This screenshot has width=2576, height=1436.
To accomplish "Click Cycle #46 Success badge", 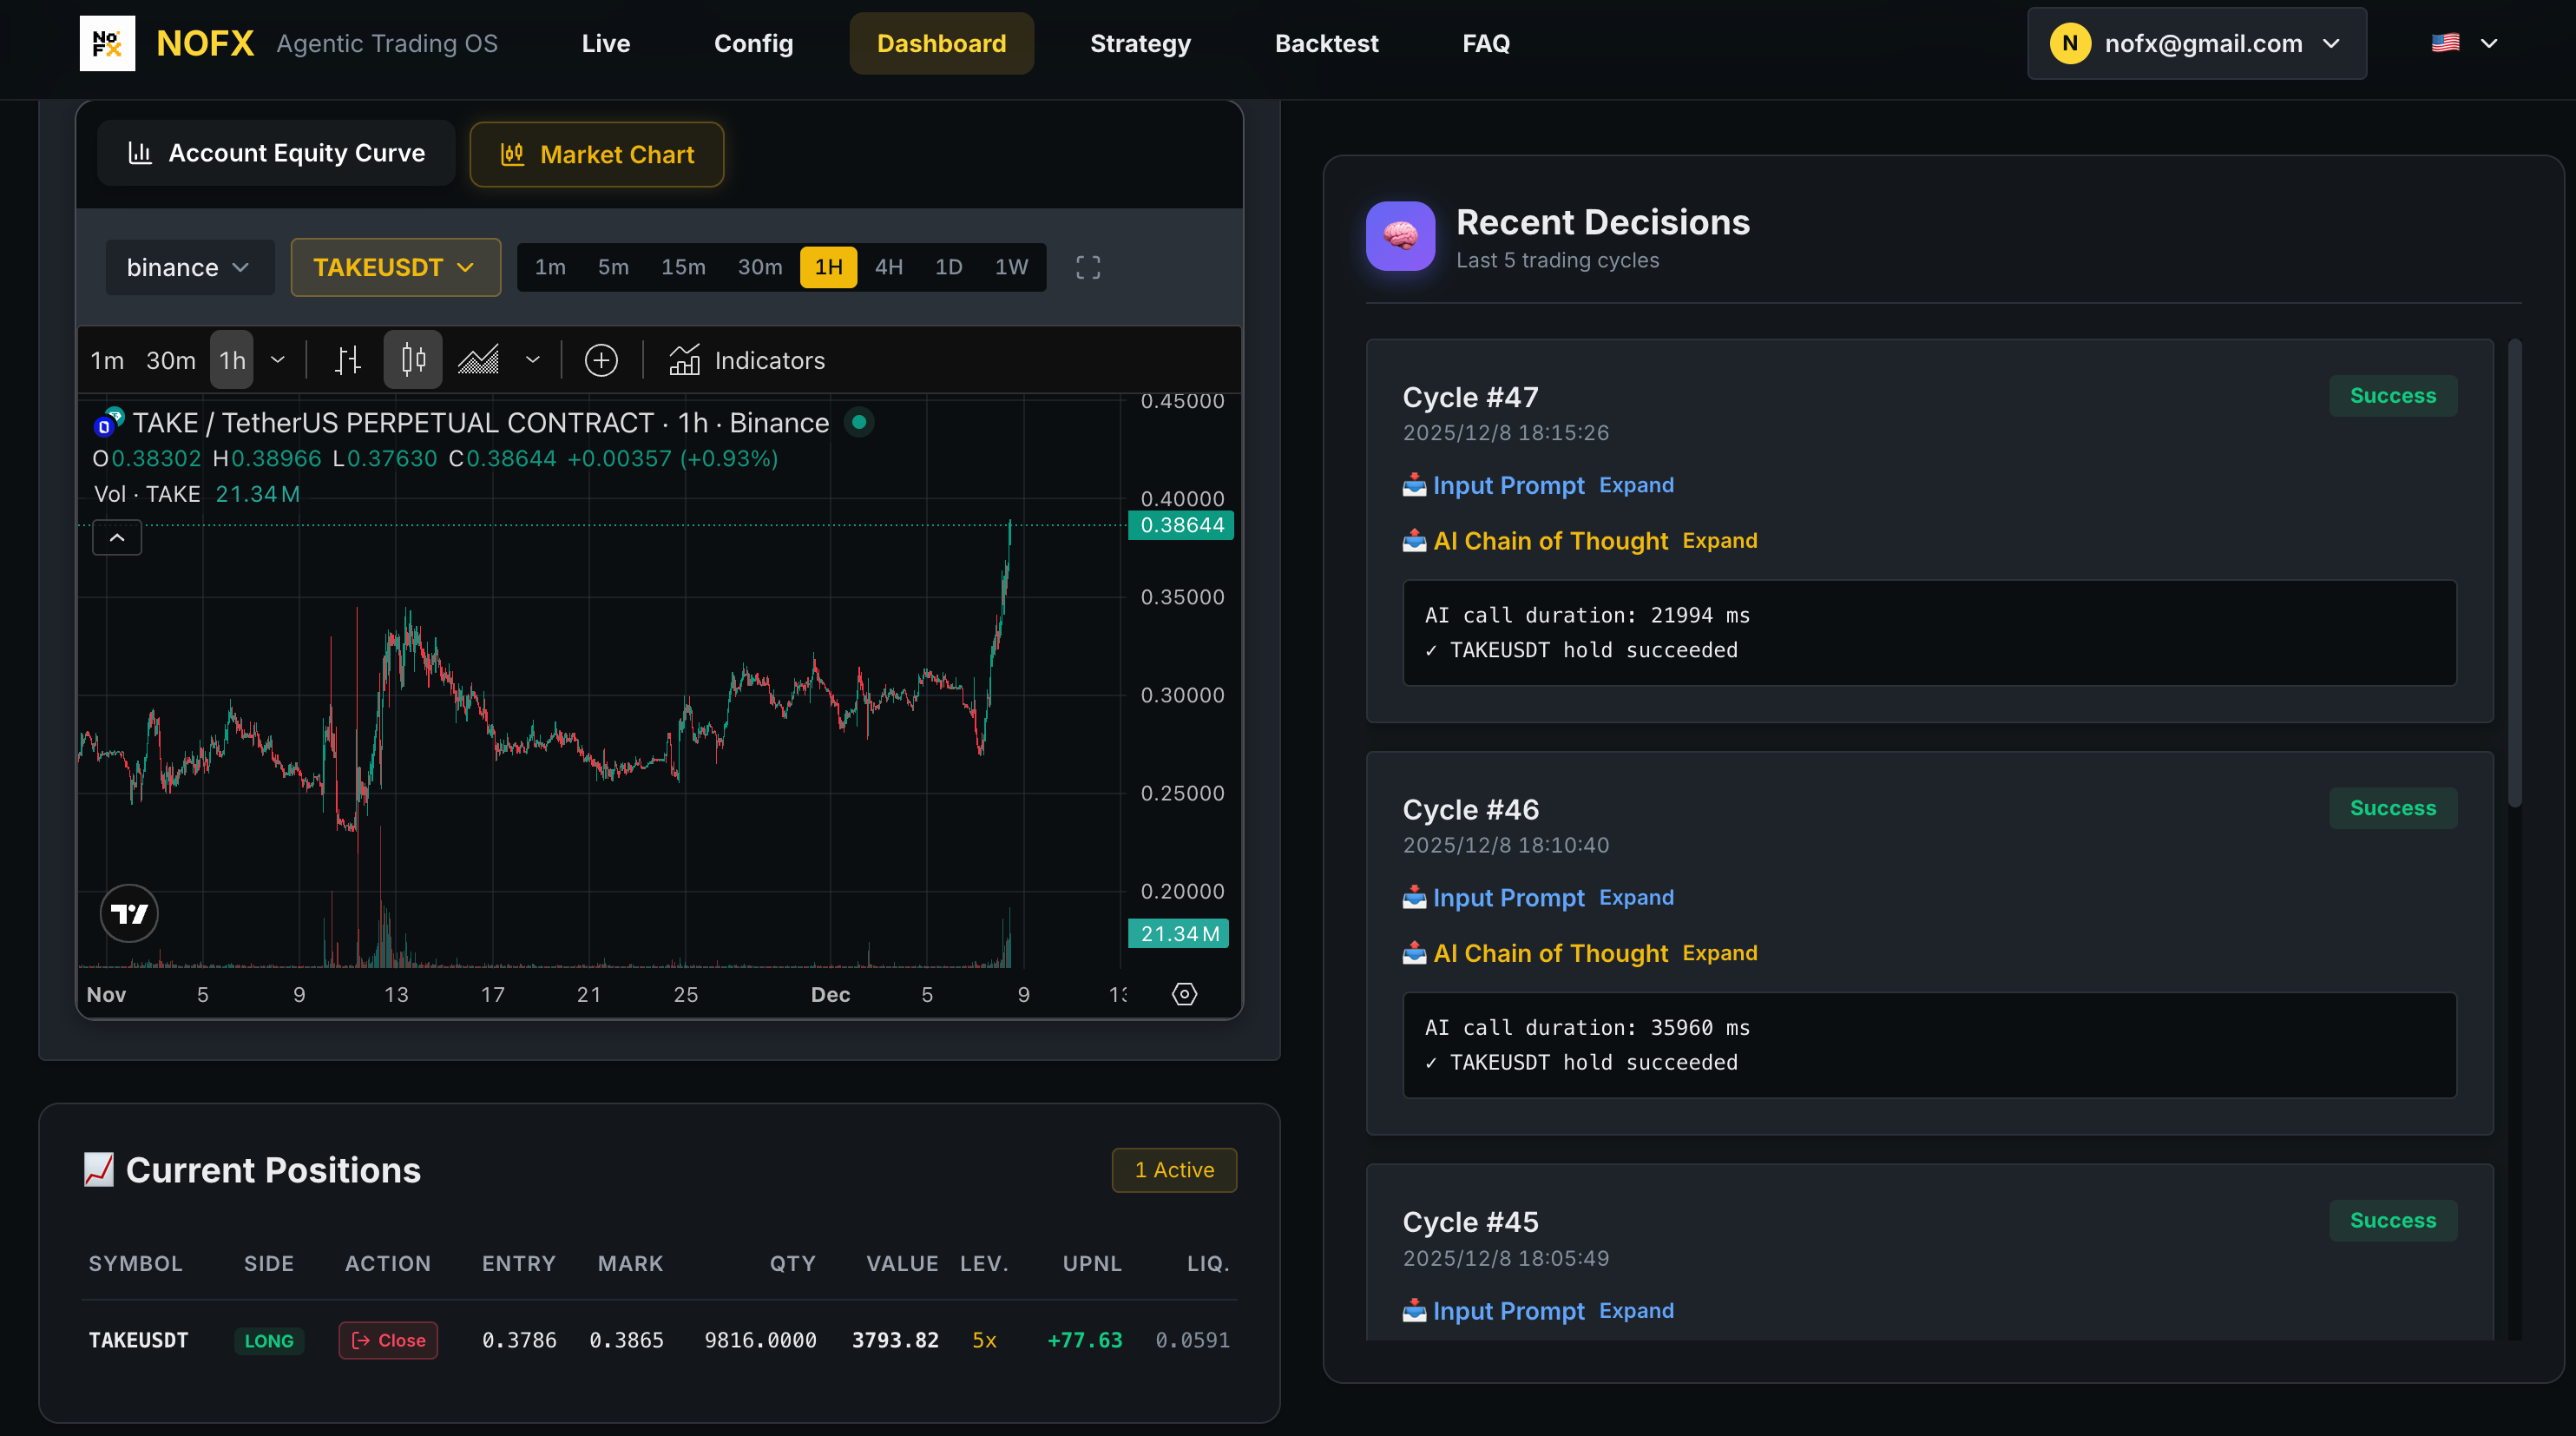I will click(x=2392, y=808).
